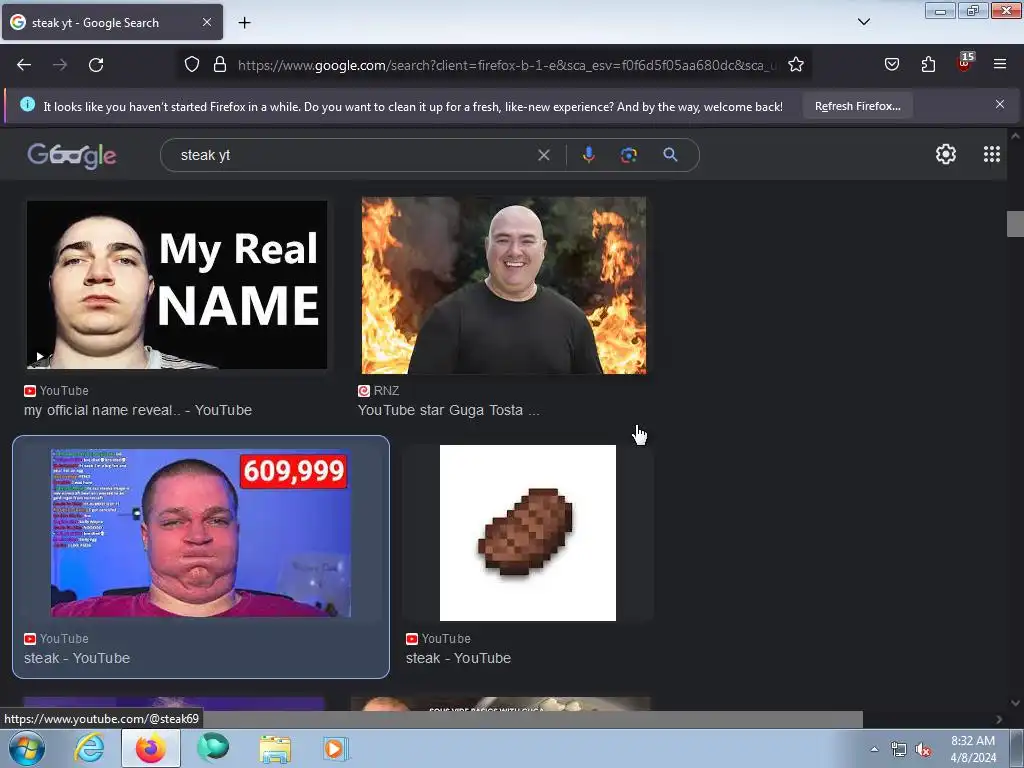The image size is (1024, 768).
Task: Expand the list all tabs chevron
Action: [x=863, y=22]
